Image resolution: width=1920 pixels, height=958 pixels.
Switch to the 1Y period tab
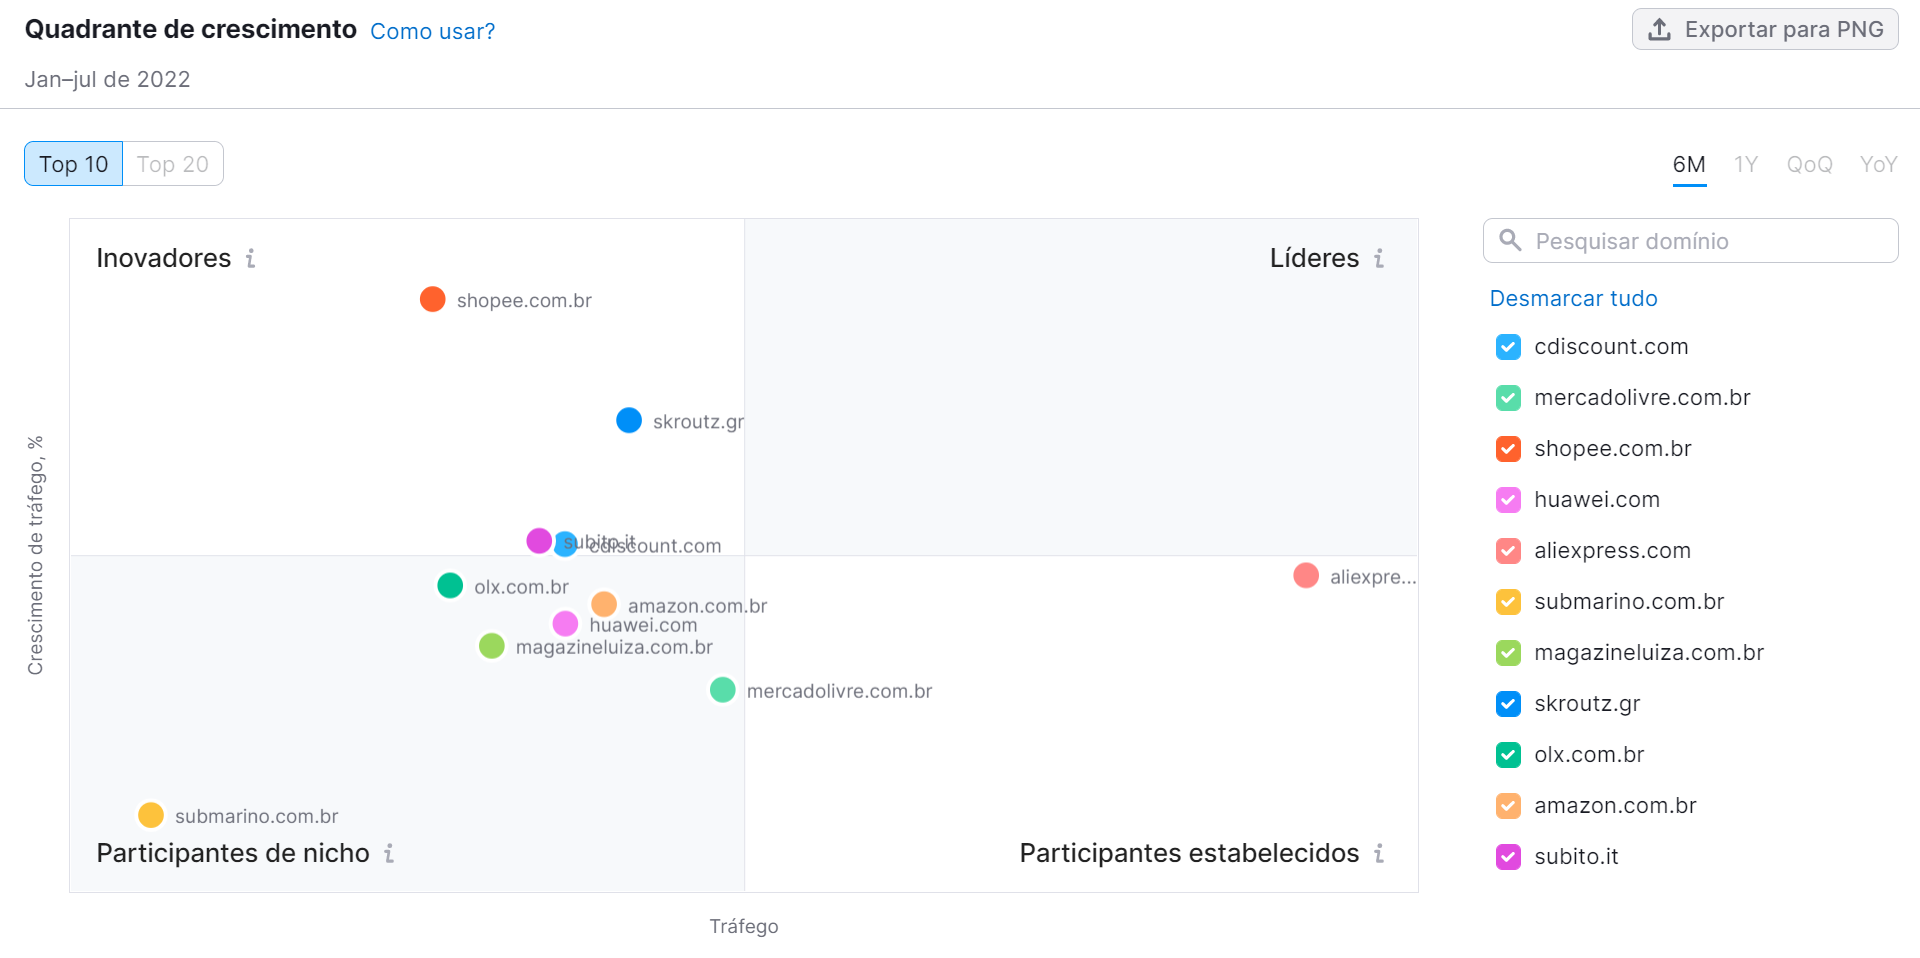1746,165
